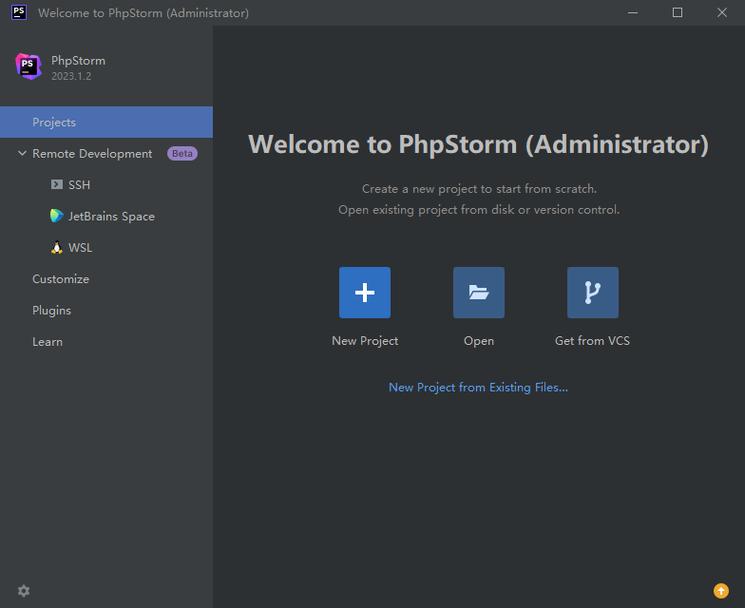Minimize the PhpStorm welcome window
The height and width of the screenshot is (608, 745).
[x=633, y=12]
